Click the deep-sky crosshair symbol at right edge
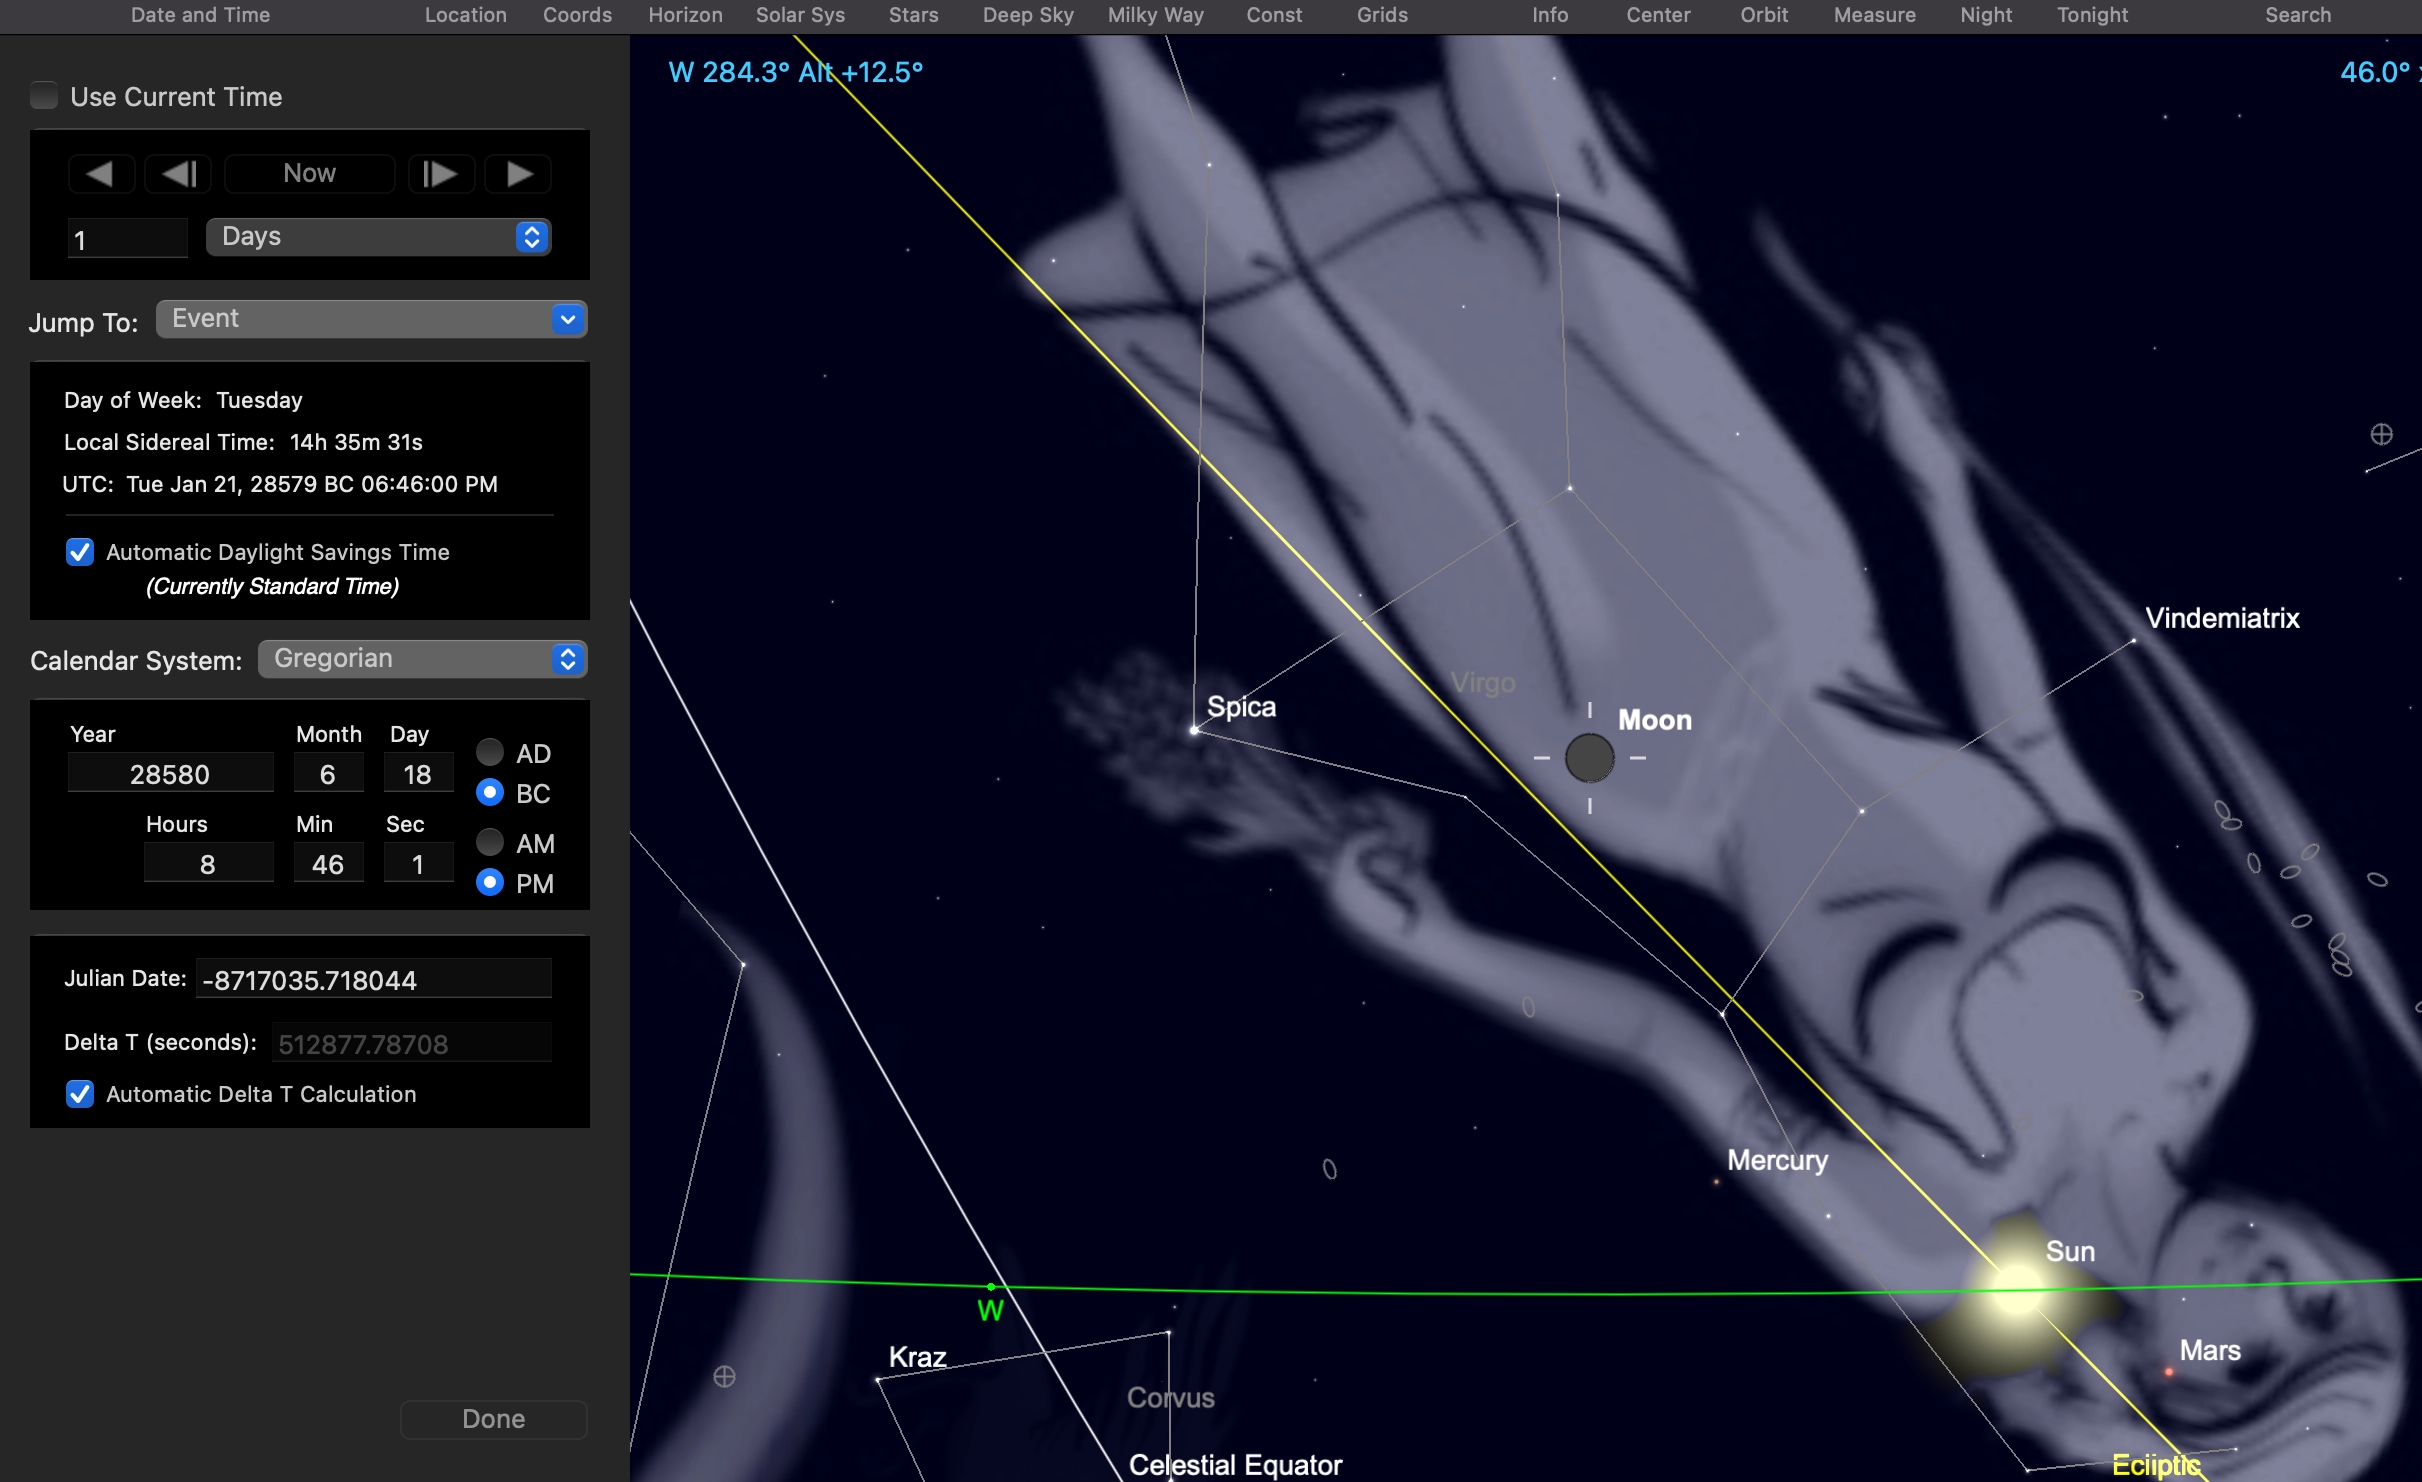2422x1482 pixels. tap(2382, 434)
